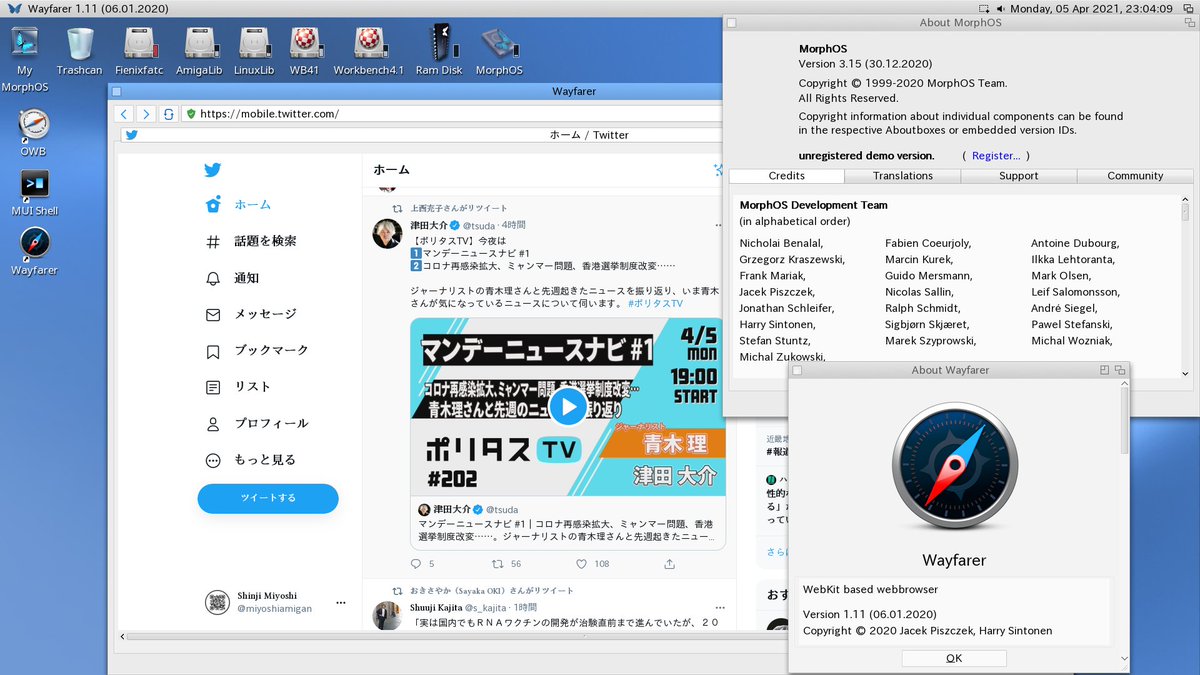Click the About MorphOS credits scrollbar down arrow
Image resolution: width=1200 pixels, height=675 pixels.
tap(1186, 374)
